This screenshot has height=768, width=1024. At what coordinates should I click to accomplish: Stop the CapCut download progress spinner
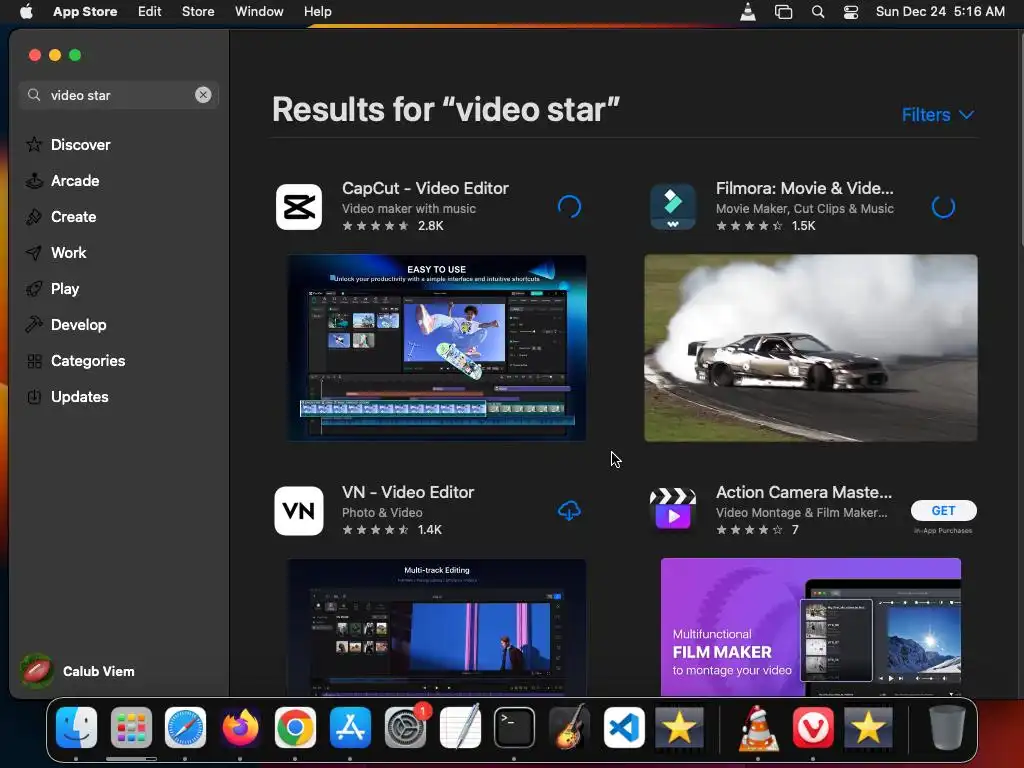[569, 207]
